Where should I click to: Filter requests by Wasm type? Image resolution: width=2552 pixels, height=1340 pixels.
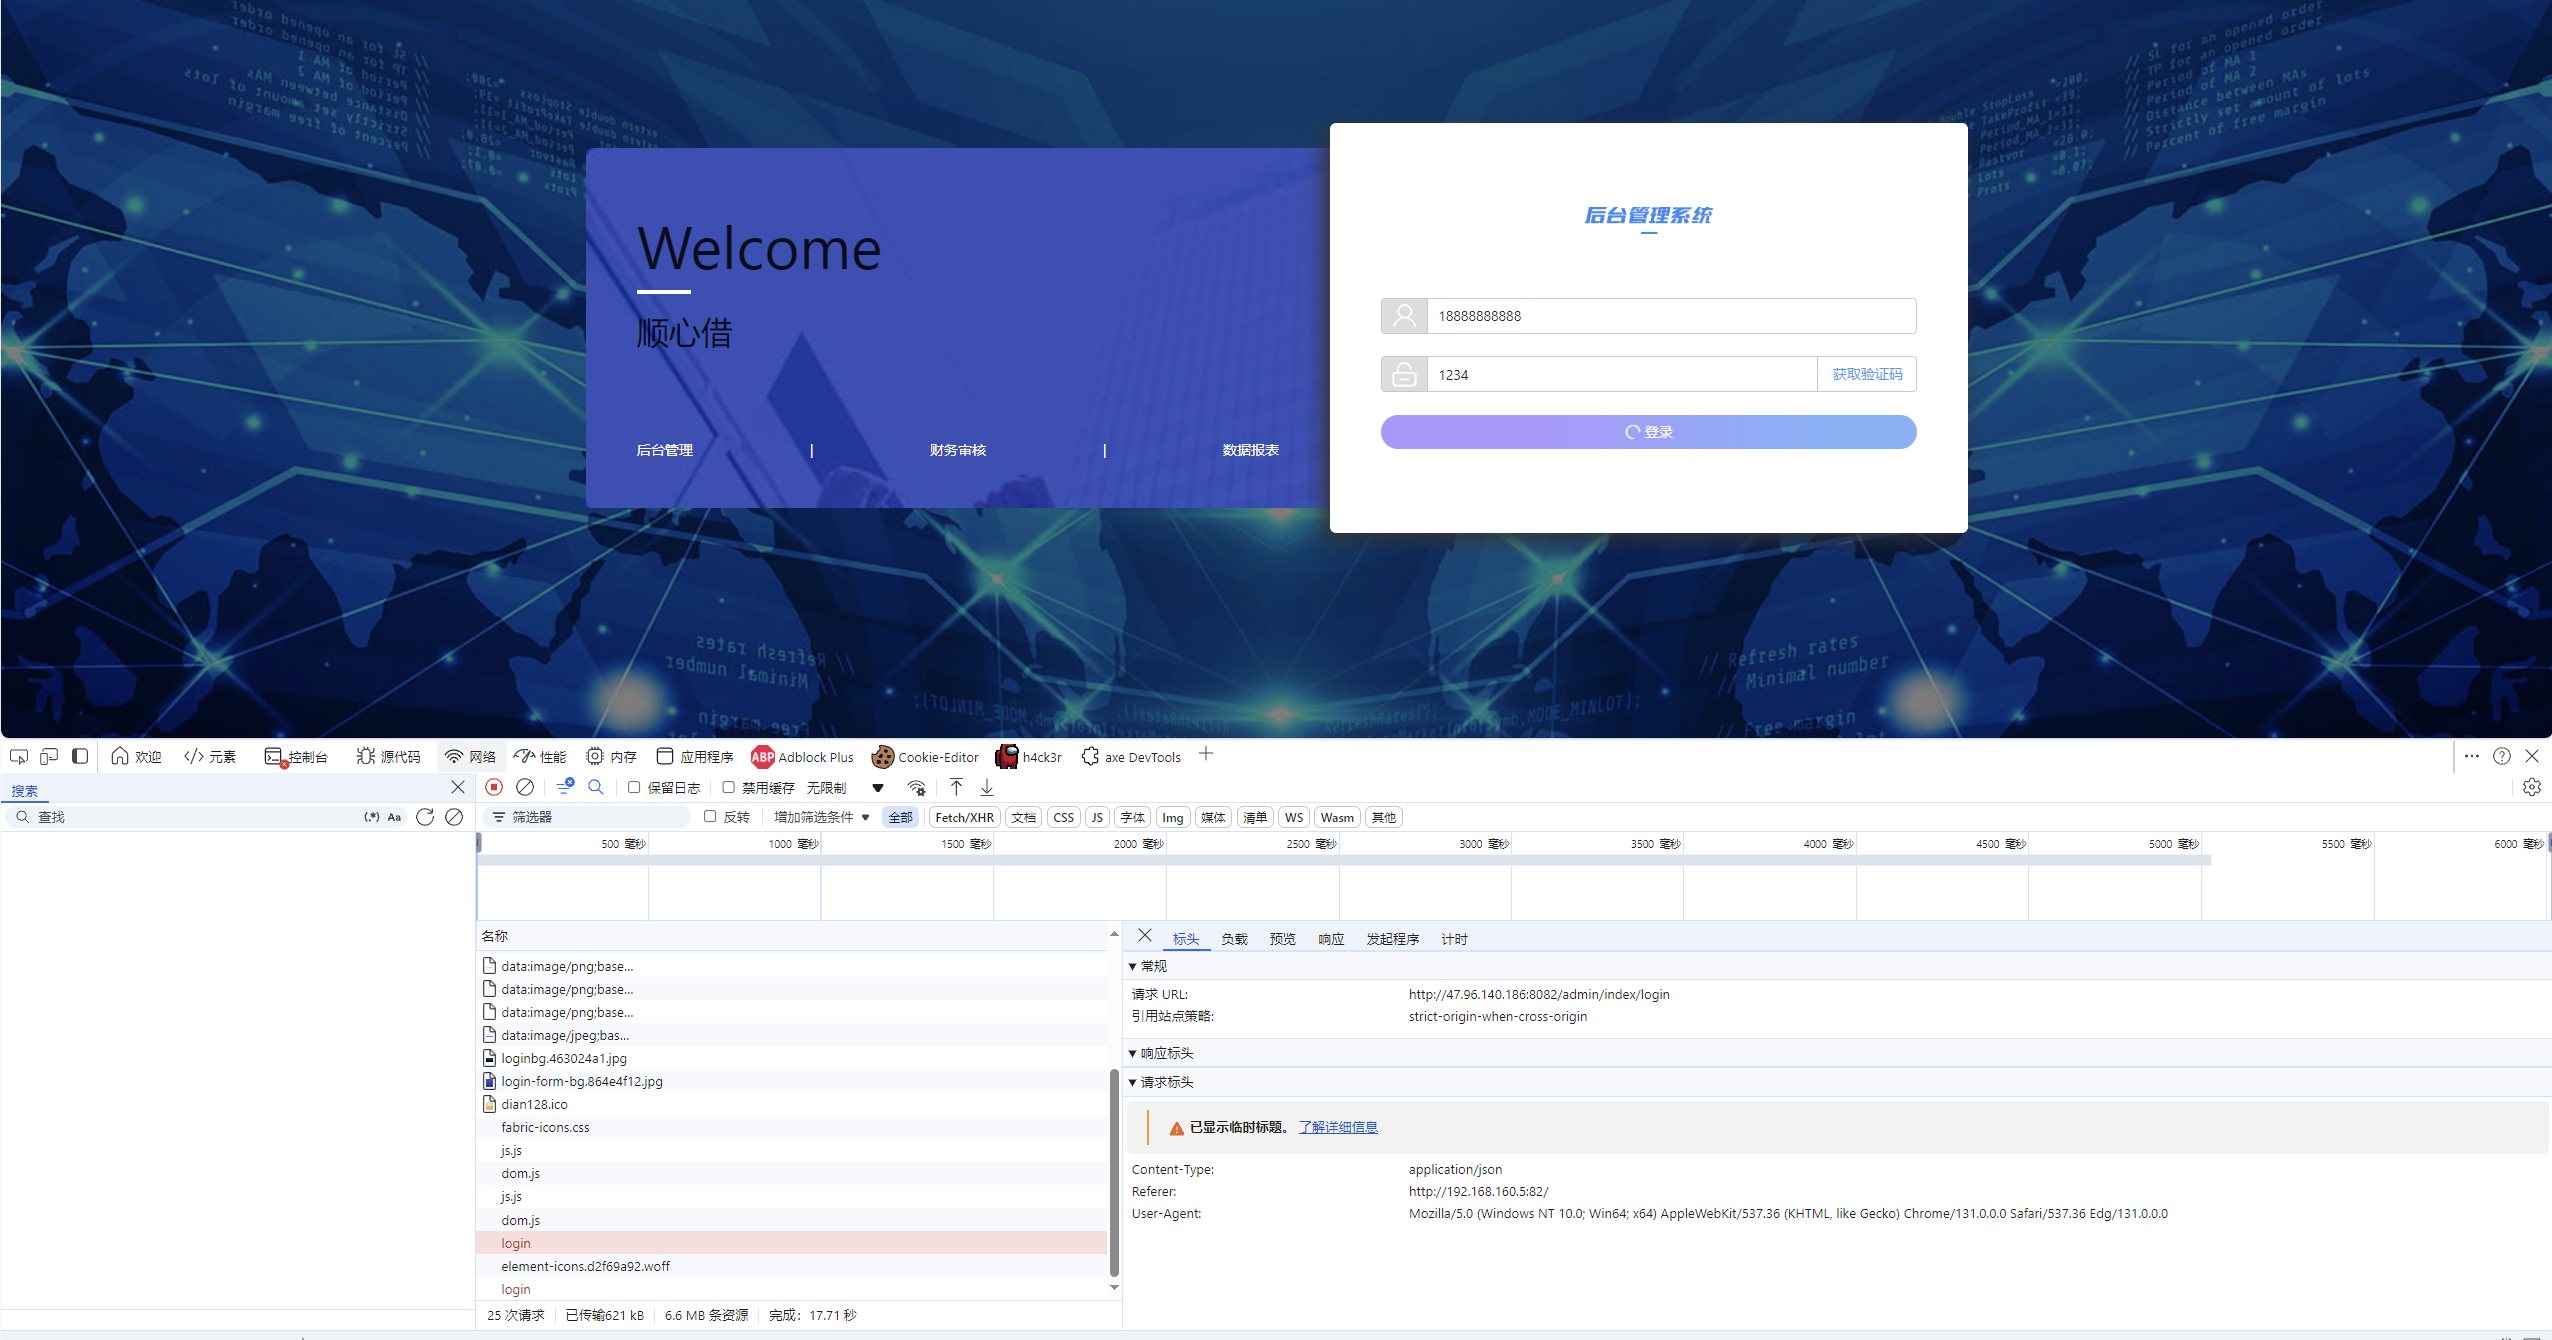pos(1336,817)
